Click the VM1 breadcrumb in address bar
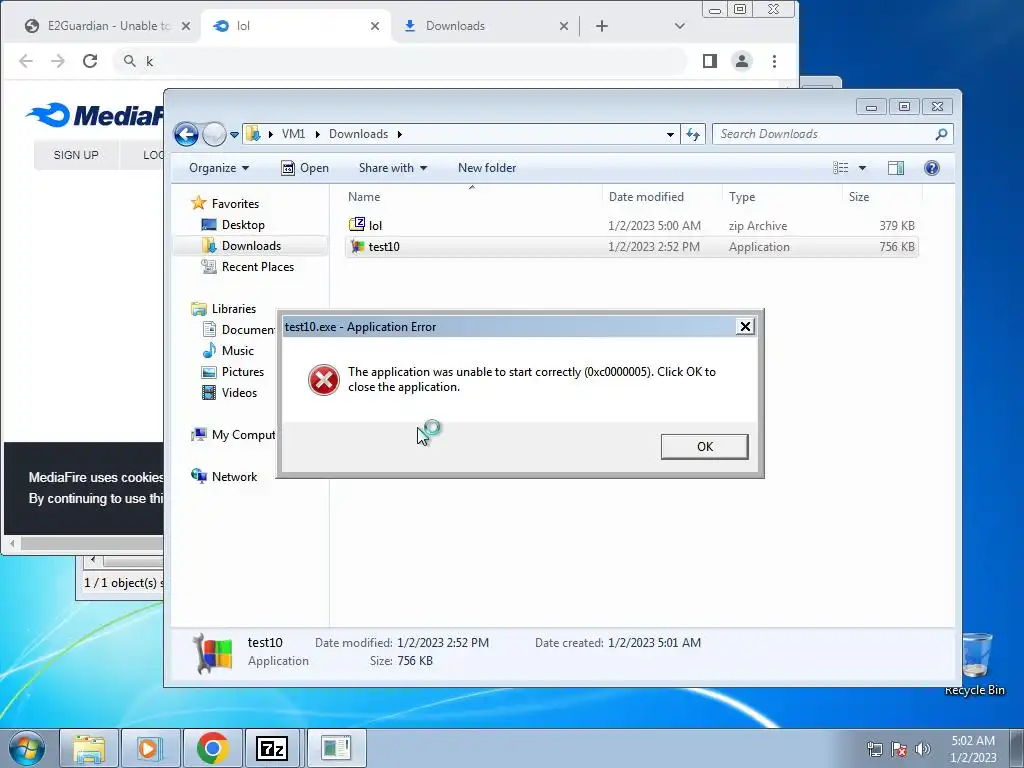 (293, 134)
